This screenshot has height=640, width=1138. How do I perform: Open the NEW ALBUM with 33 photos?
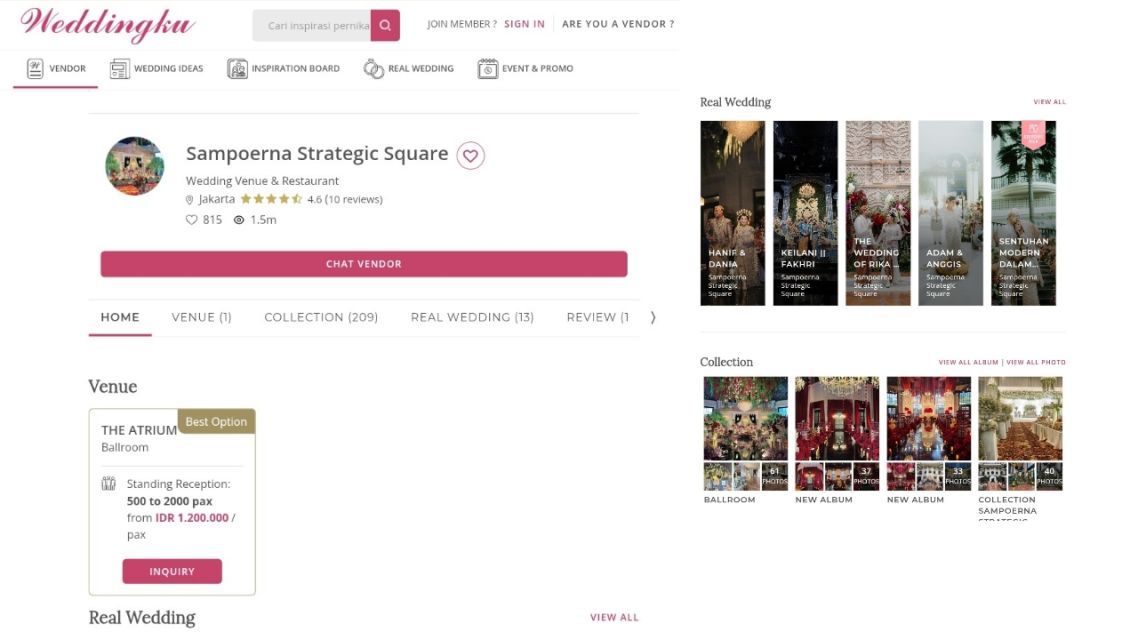click(x=929, y=419)
